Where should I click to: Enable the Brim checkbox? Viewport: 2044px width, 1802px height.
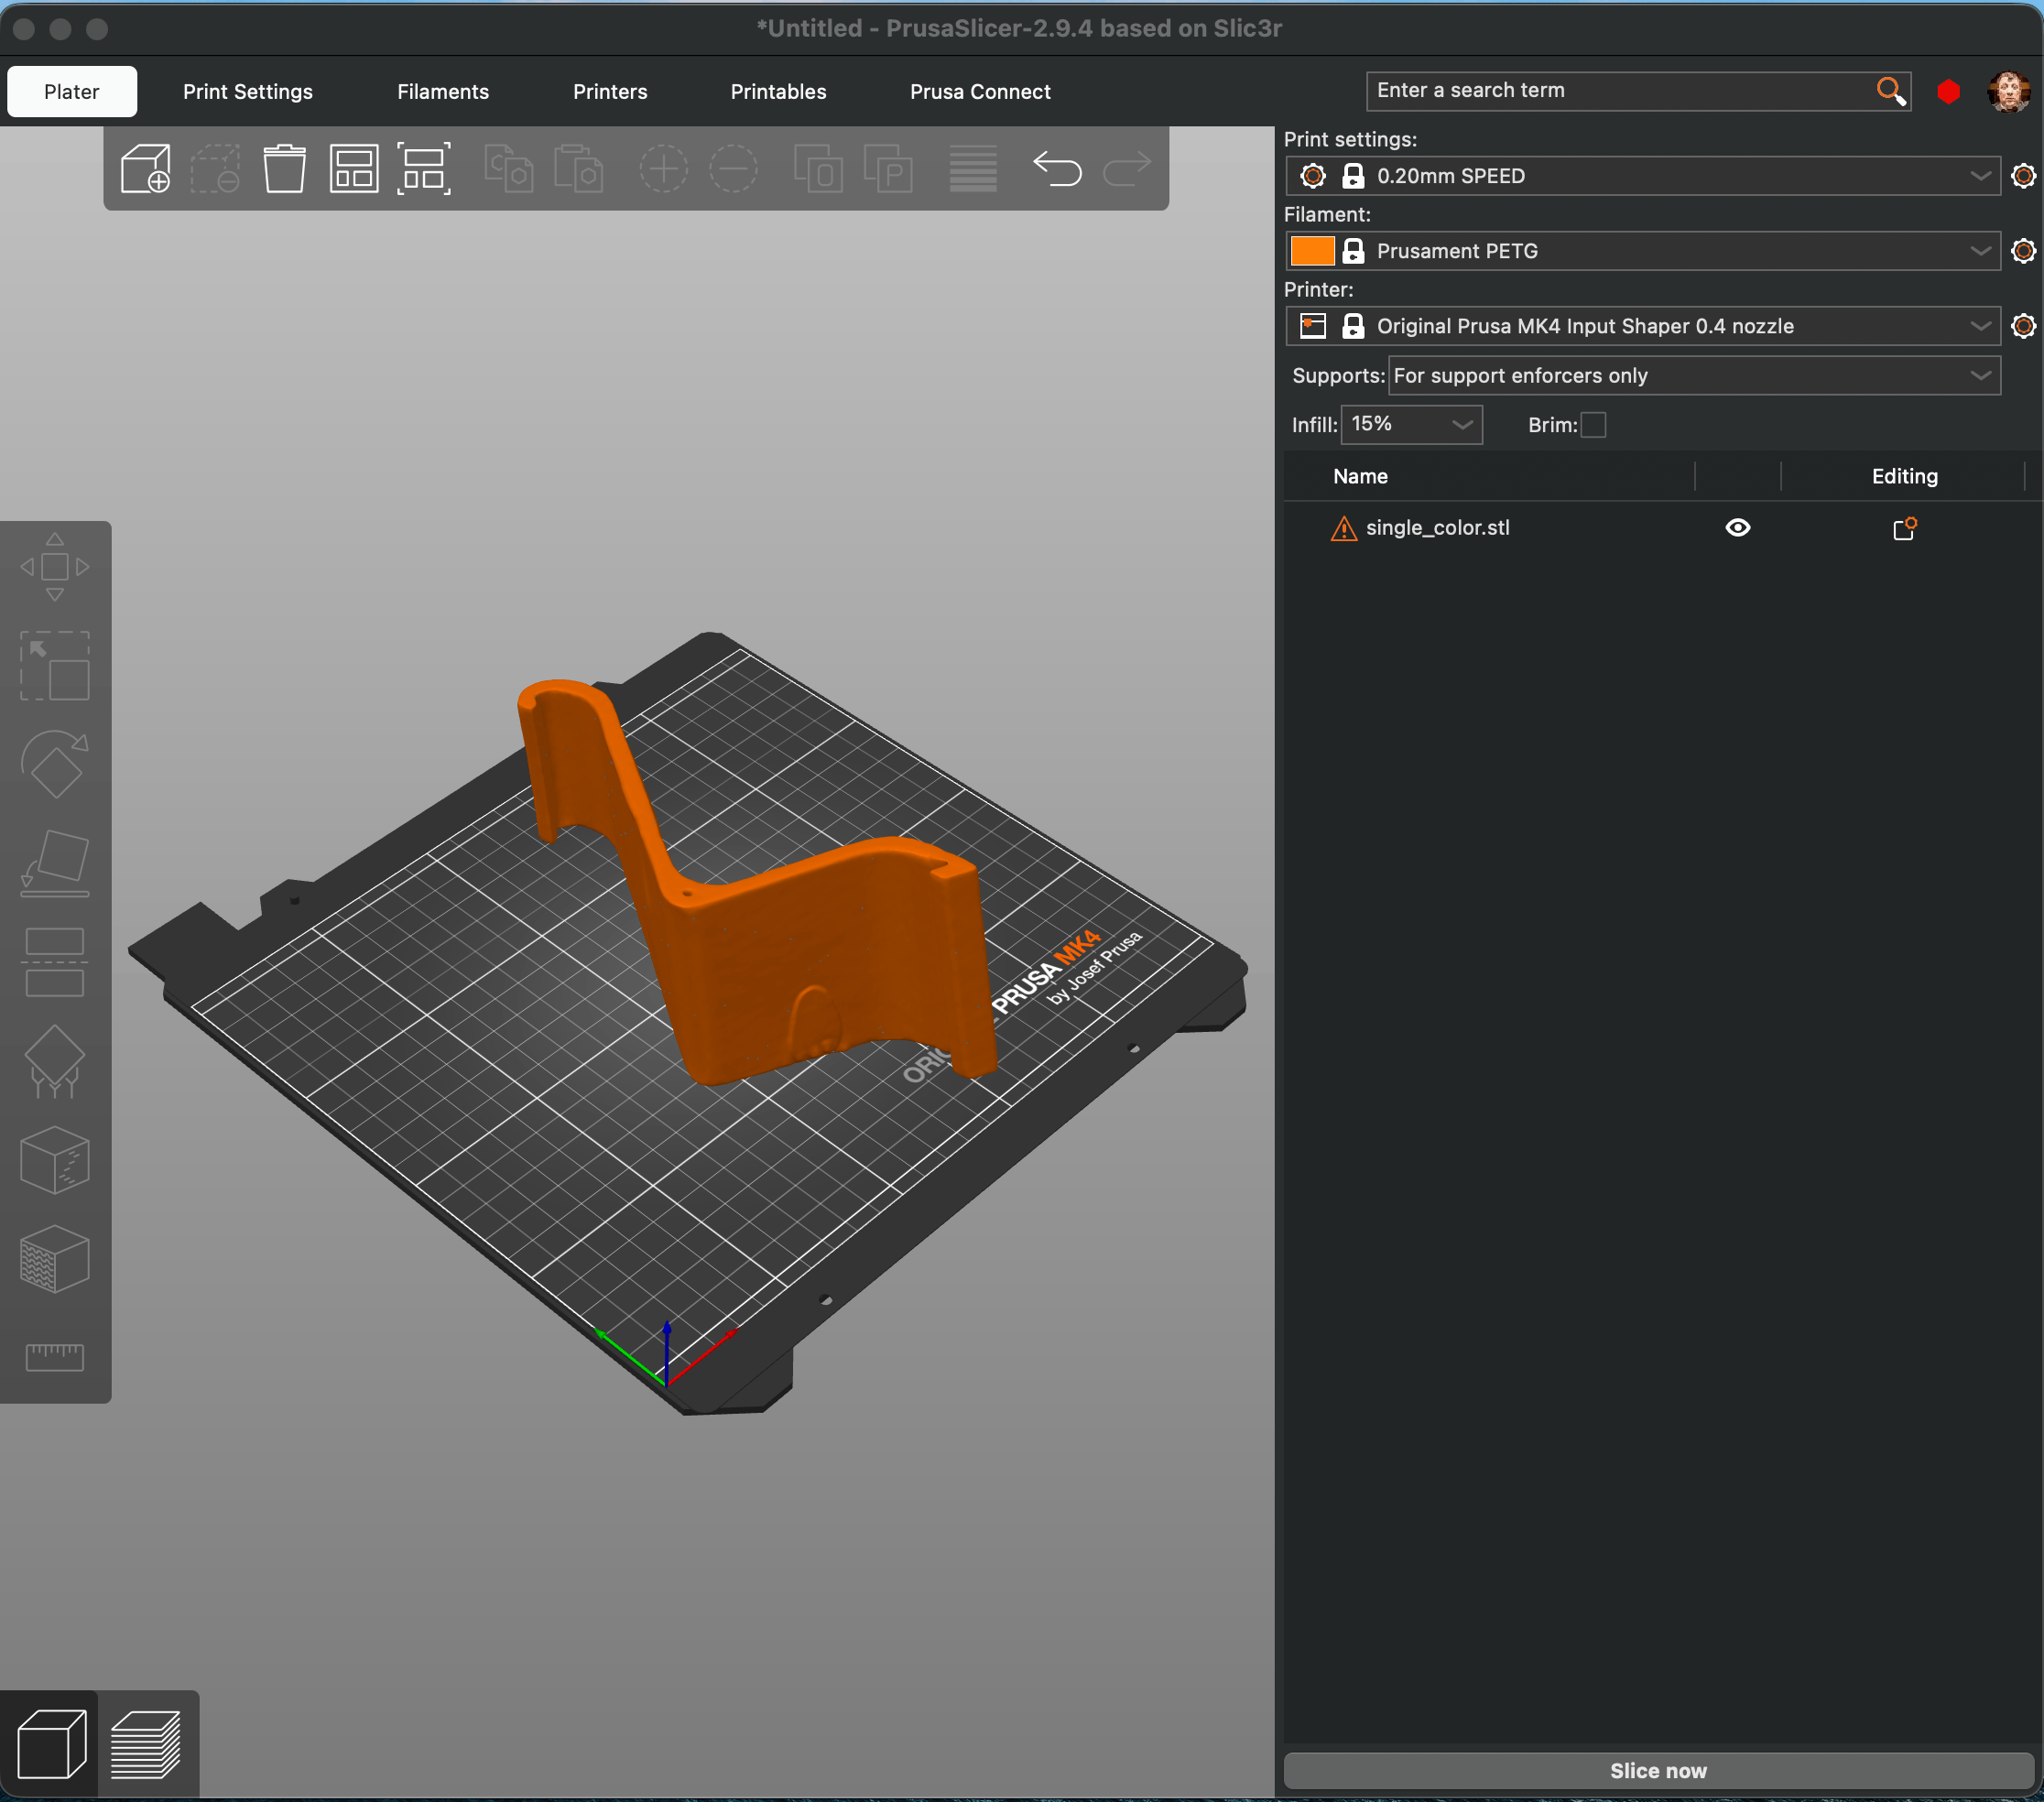tap(1593, 425)
